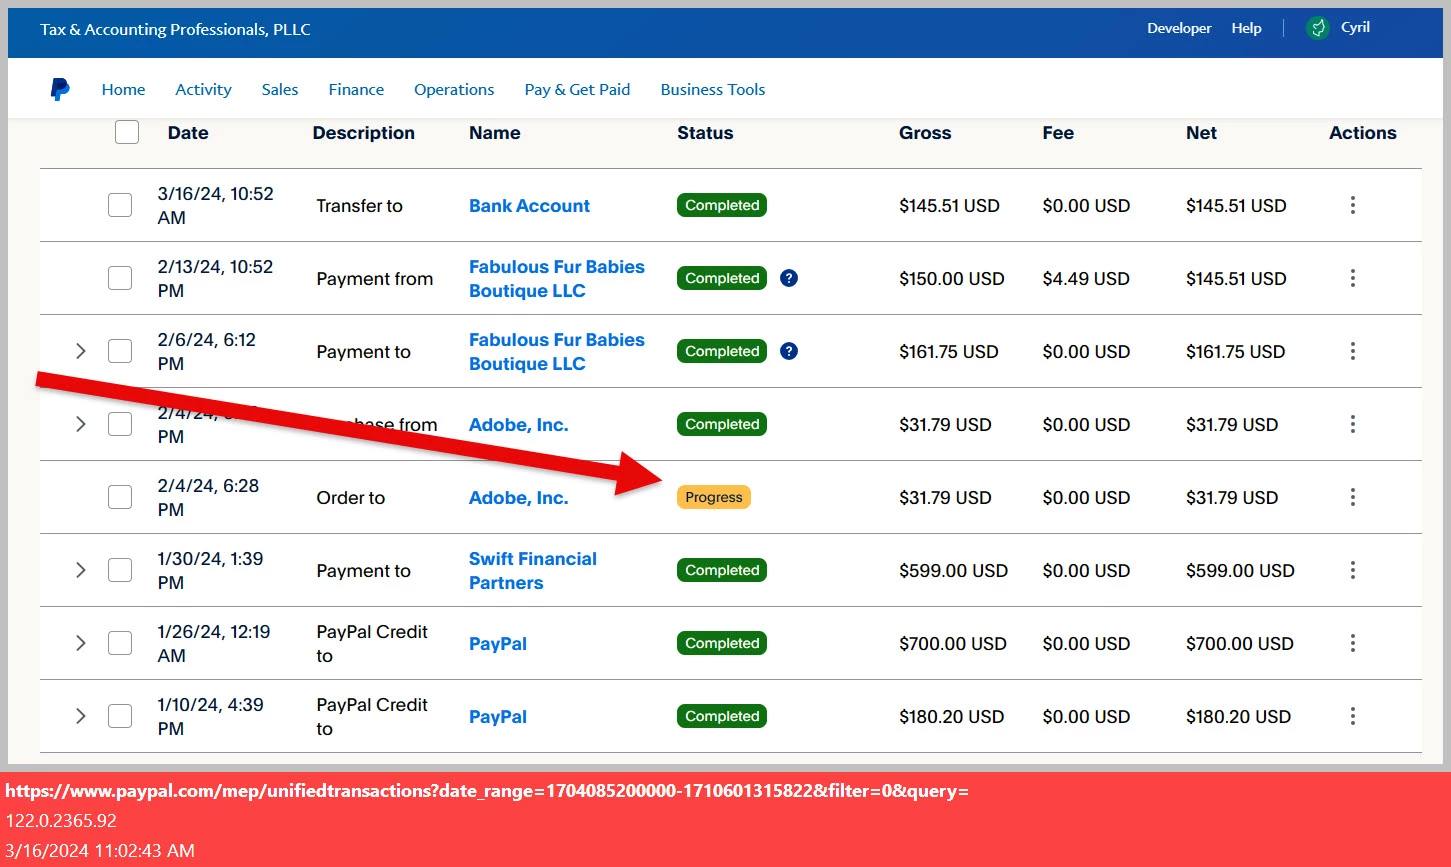Select the 2/6/24 Payment to checkbox
Screen dimensions: 1451x867
pyautogui.click(x=120, y=351)
